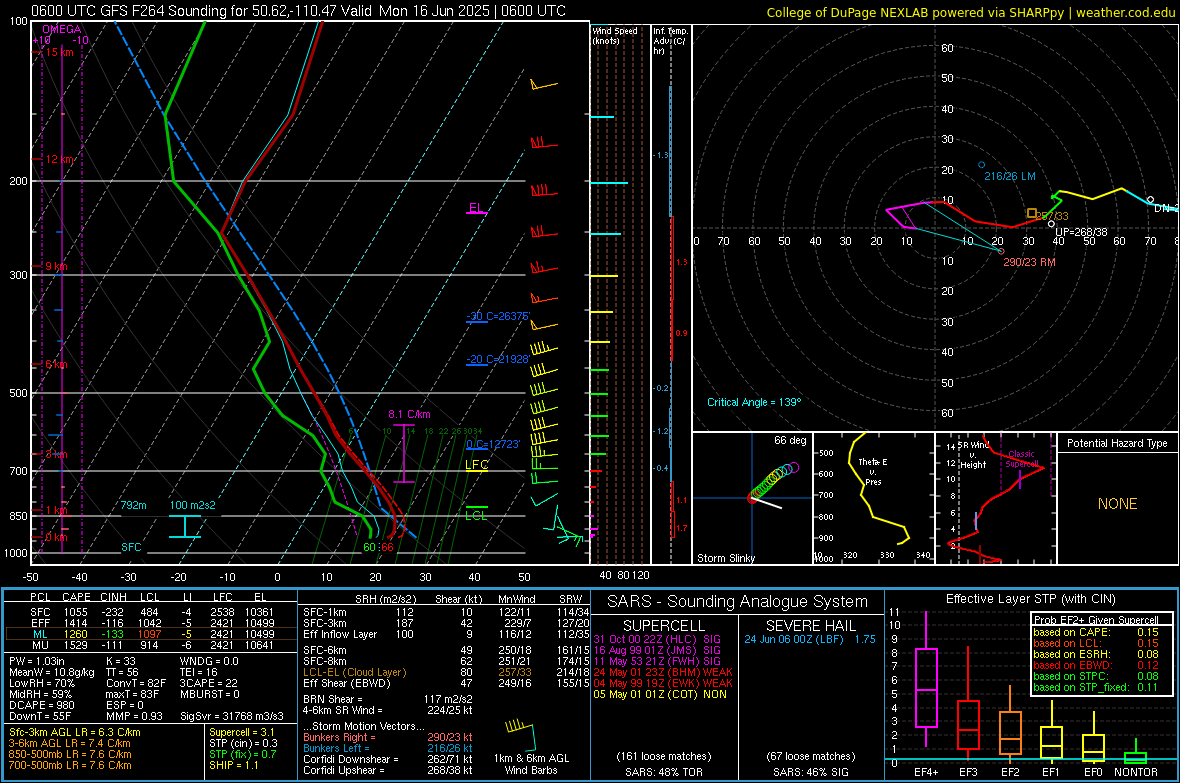
Task: Click the UP=268/38 Corfidi label
Action: (x=1081, y=233)
